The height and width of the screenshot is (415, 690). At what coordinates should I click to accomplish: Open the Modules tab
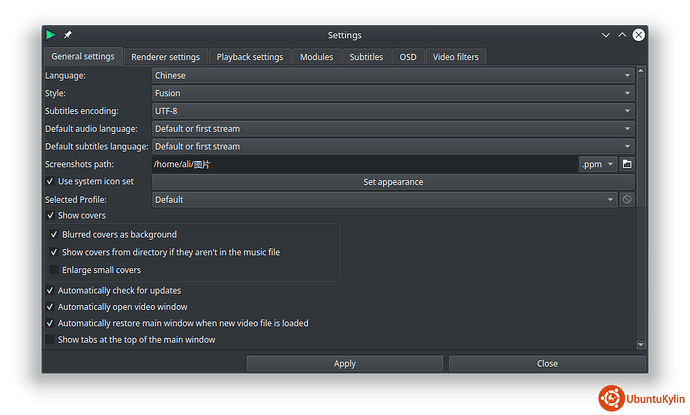pyautogui.click(x=316, y=57)
